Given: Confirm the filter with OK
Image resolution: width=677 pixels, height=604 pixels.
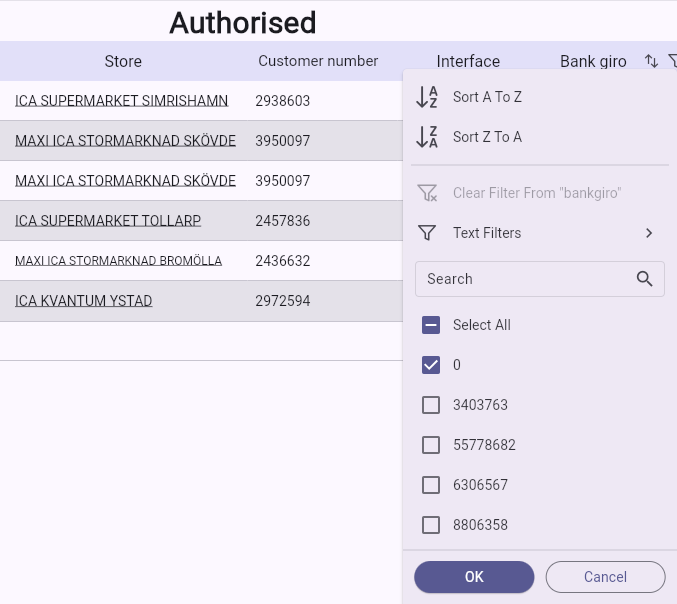Looking at the screenshot, I should (x=474, y=577).
